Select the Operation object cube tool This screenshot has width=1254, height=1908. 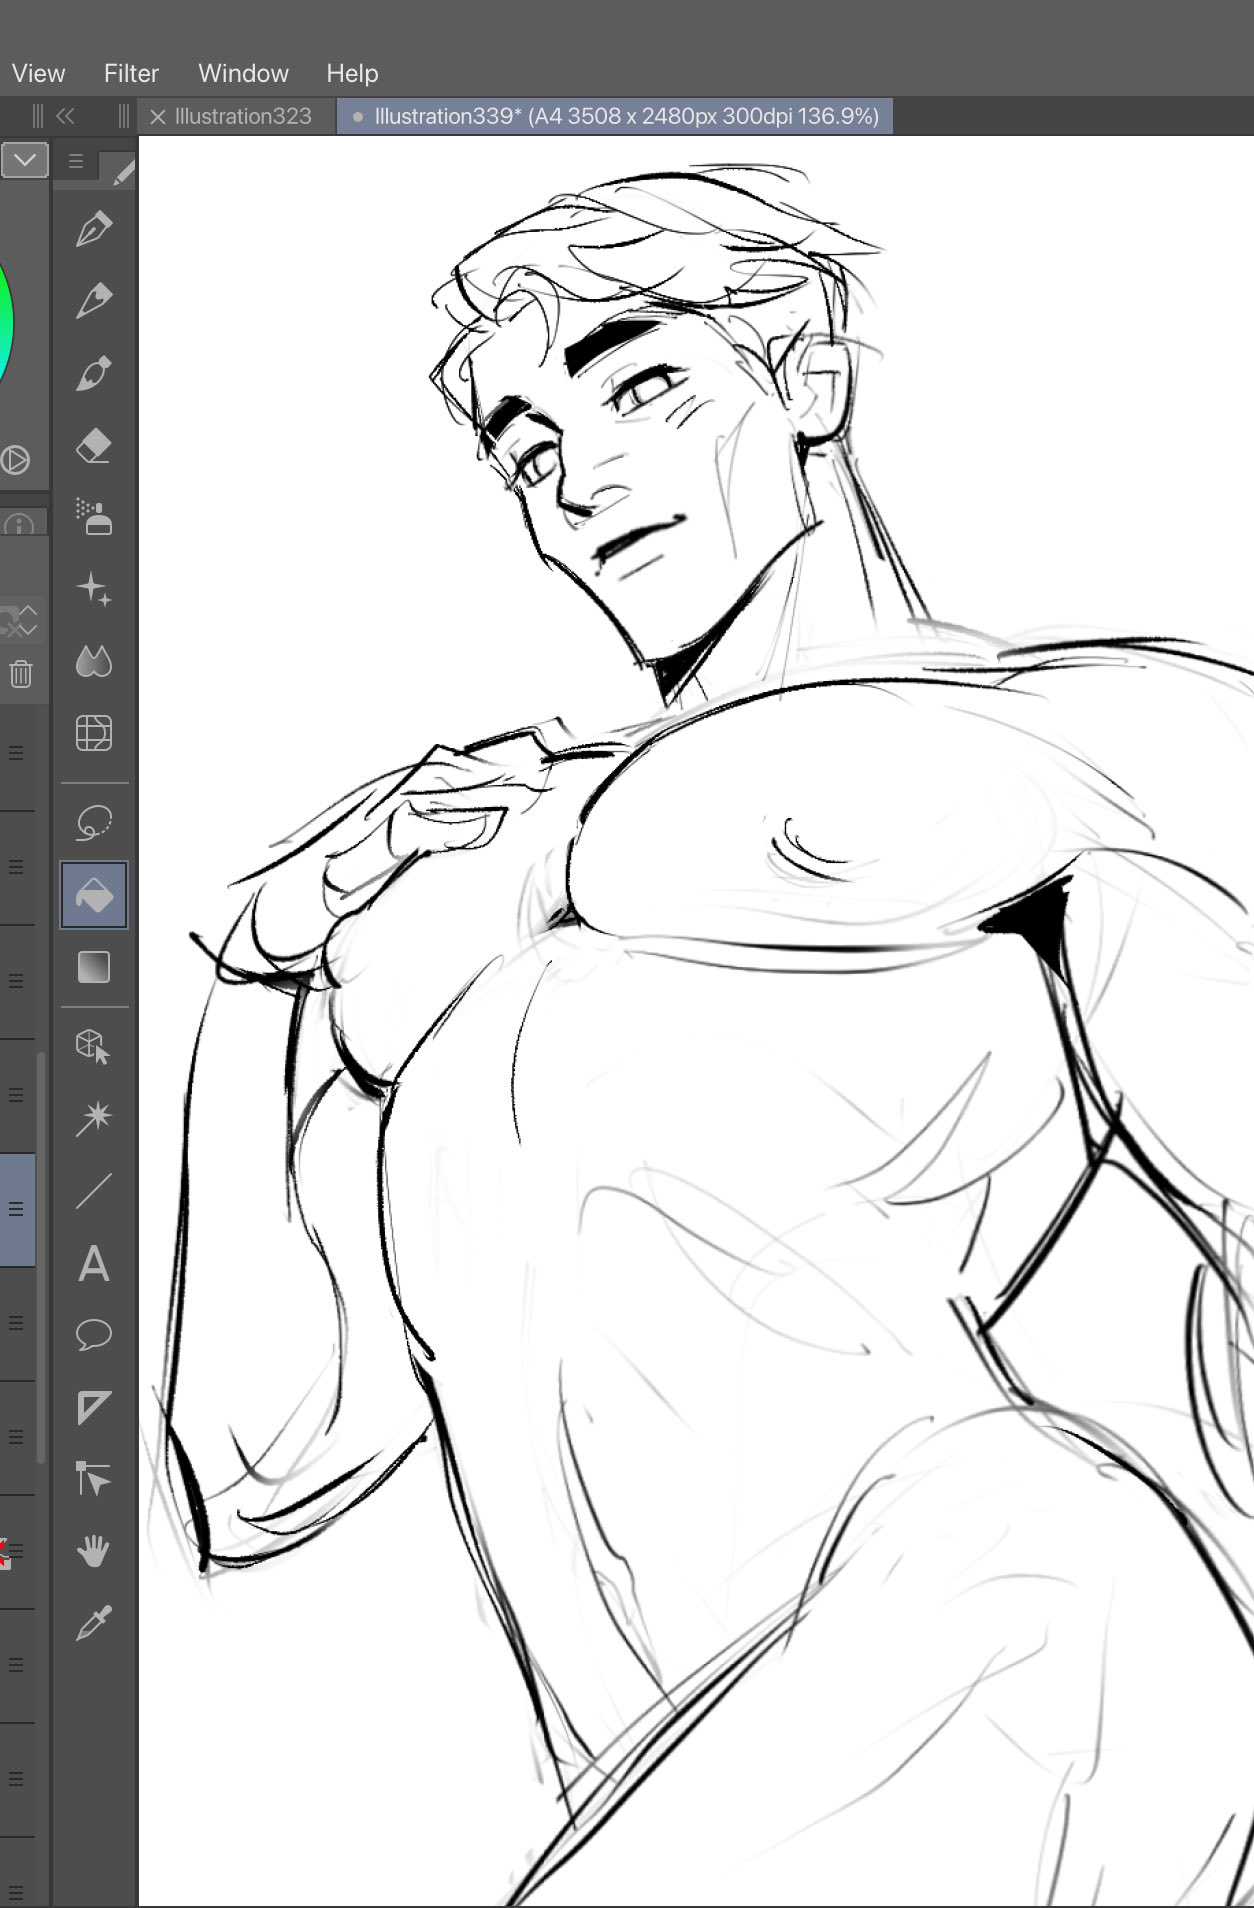click(94, 1047)
